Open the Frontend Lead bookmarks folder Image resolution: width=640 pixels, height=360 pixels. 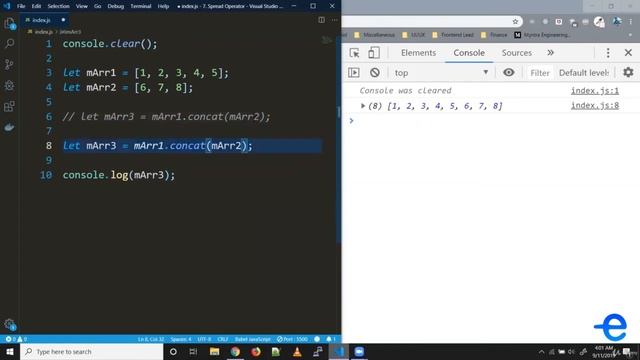[452, 35]
